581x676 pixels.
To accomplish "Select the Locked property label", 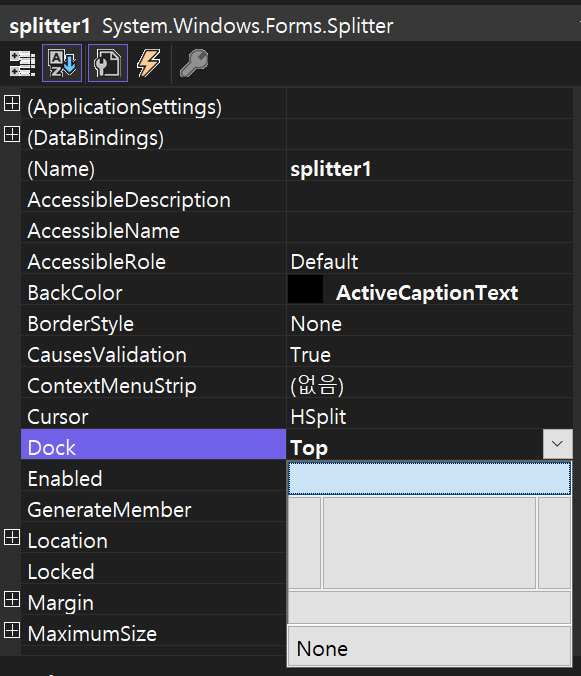I will click(x=153, y=569).
